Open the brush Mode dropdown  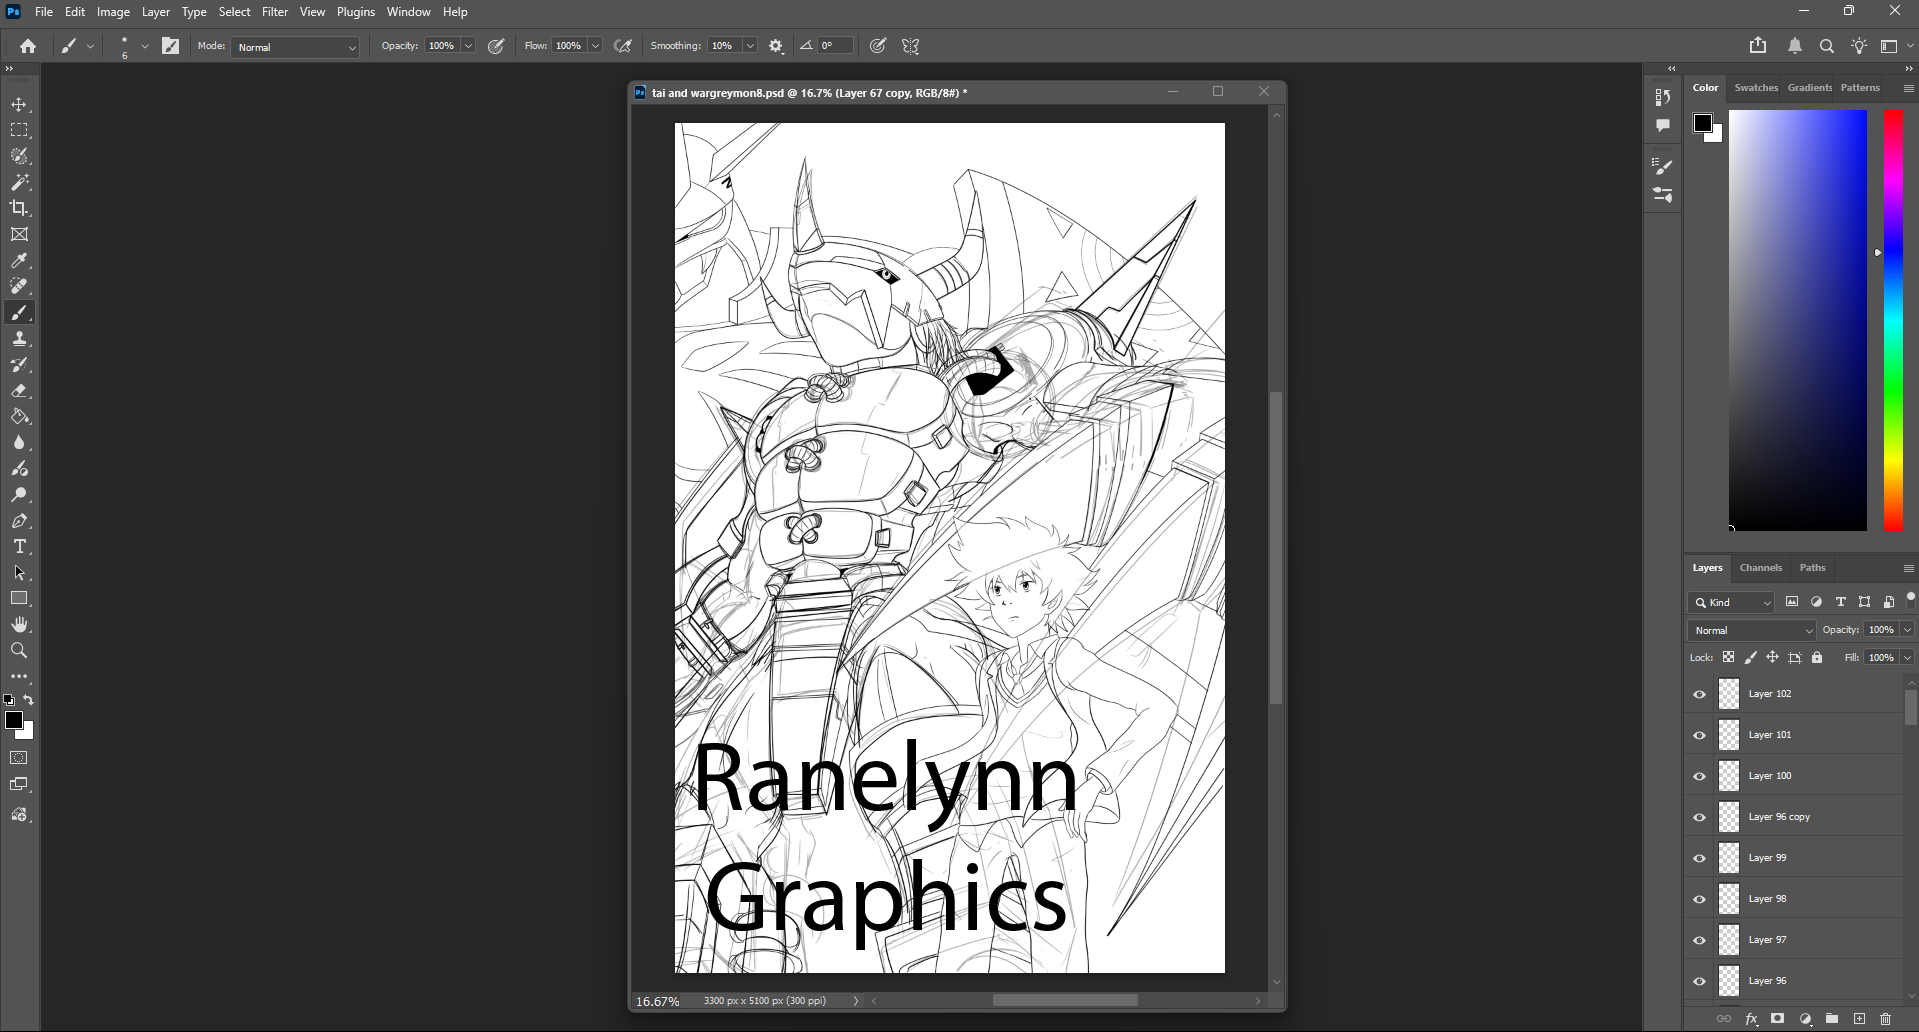point(295,47)
